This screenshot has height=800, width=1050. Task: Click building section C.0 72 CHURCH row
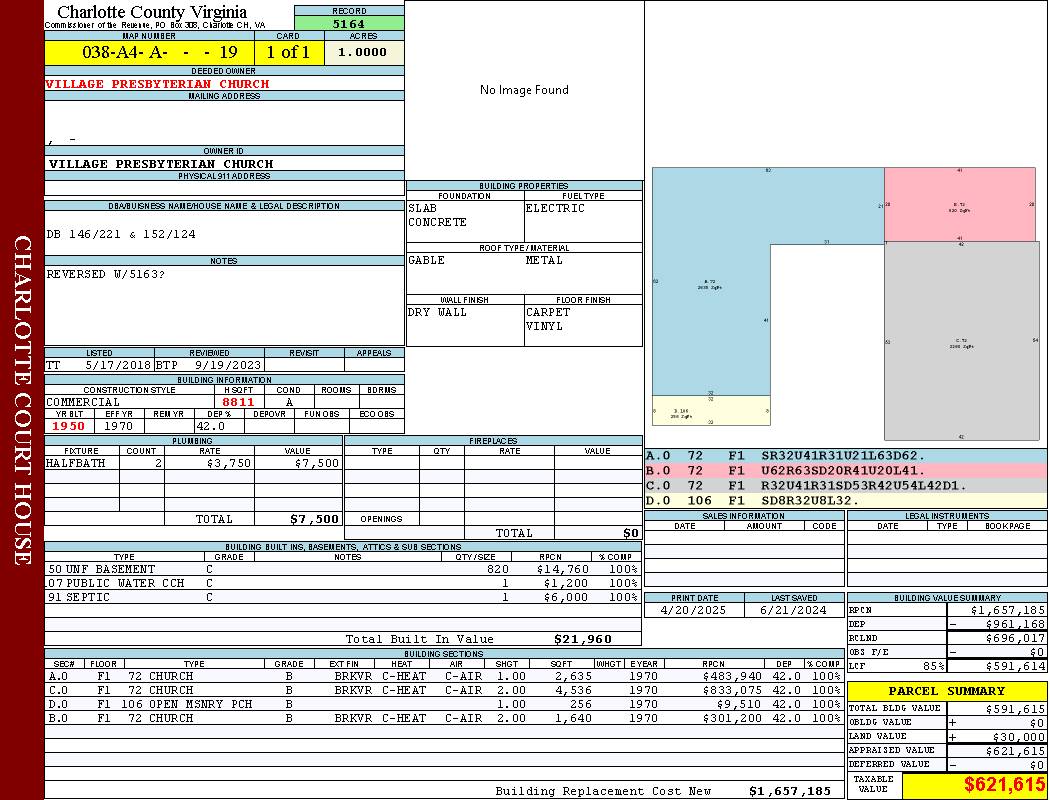pyautogui.click(x=444, y=690)
